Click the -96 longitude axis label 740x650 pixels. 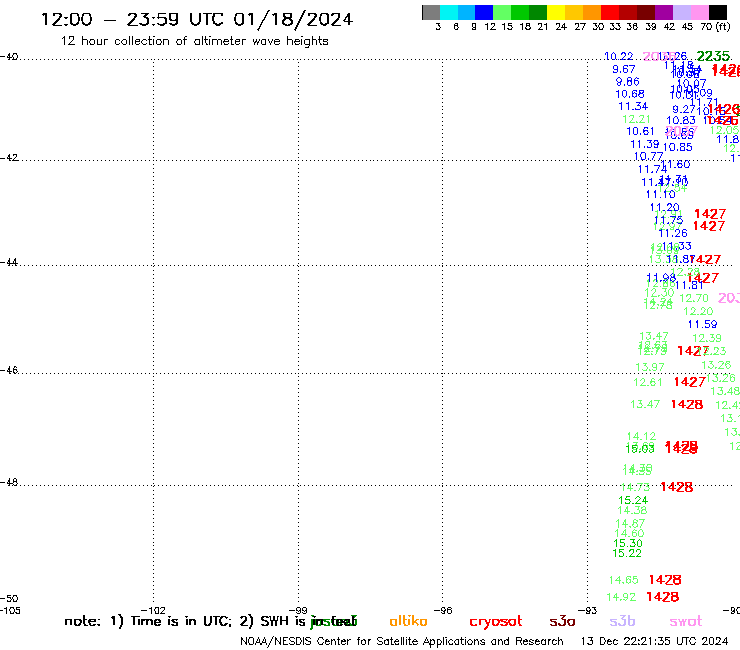(x=443, y=610)
